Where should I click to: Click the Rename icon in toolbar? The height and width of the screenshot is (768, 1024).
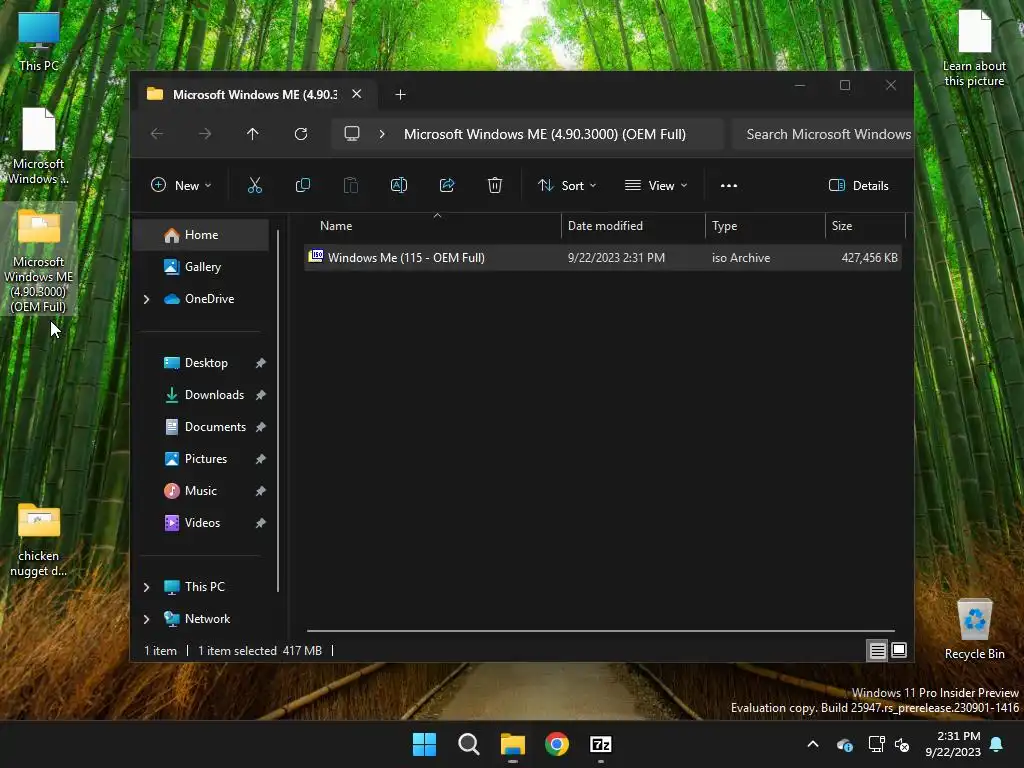[x=398, y=185]
